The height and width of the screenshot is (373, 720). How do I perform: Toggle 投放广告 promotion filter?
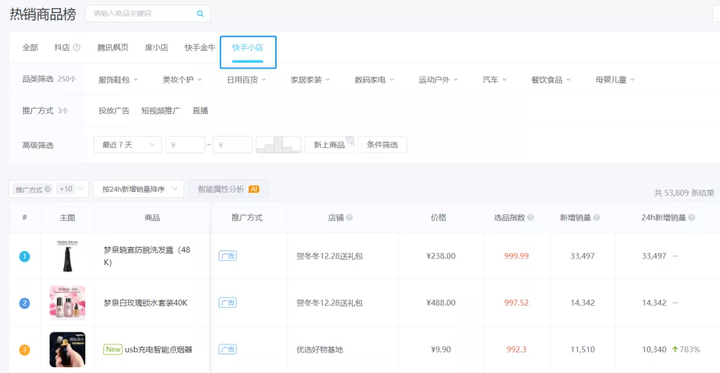[x=114, y=111]
